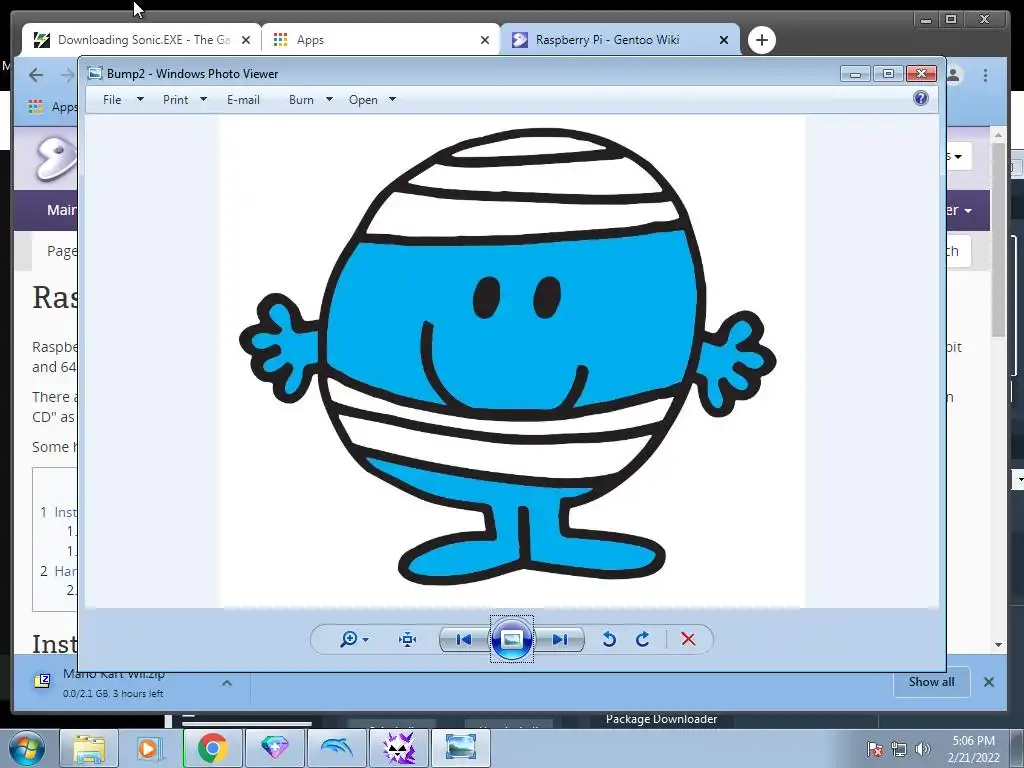1024x768 pixels.
Task: Rotate the image counterclockwise
Action: coord(609,639)
